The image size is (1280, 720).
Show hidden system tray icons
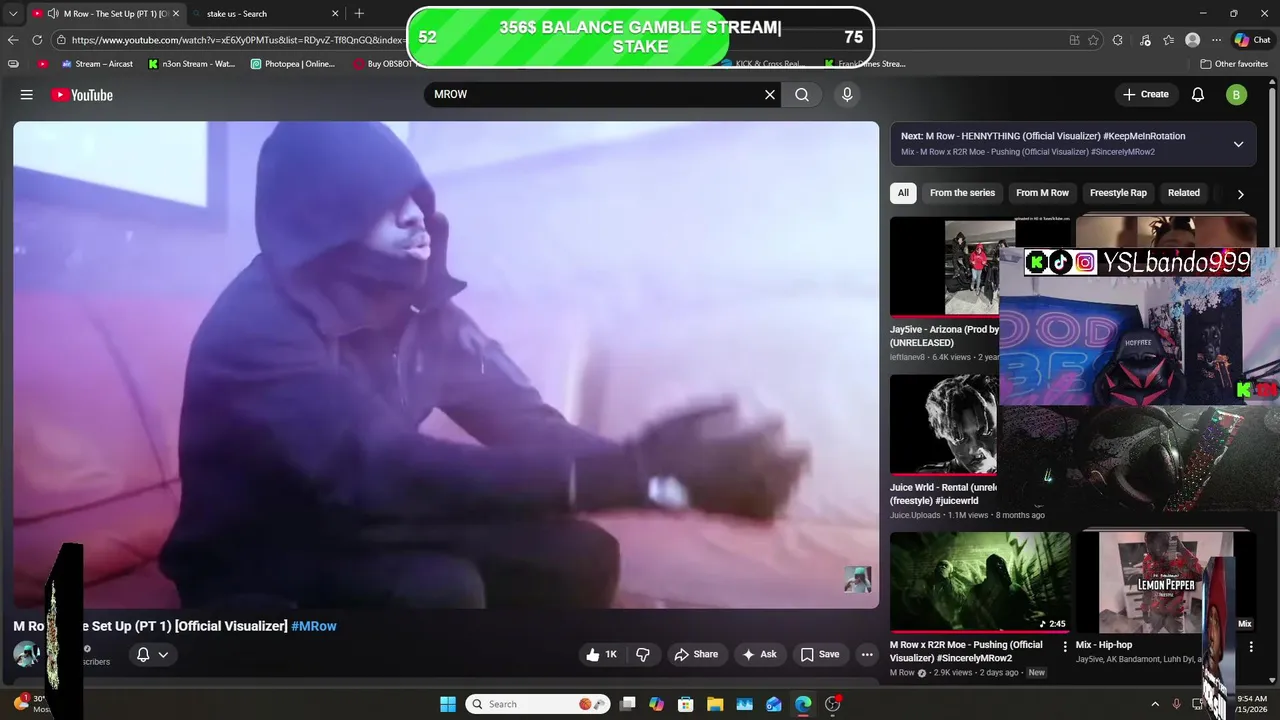[1155, 704]
